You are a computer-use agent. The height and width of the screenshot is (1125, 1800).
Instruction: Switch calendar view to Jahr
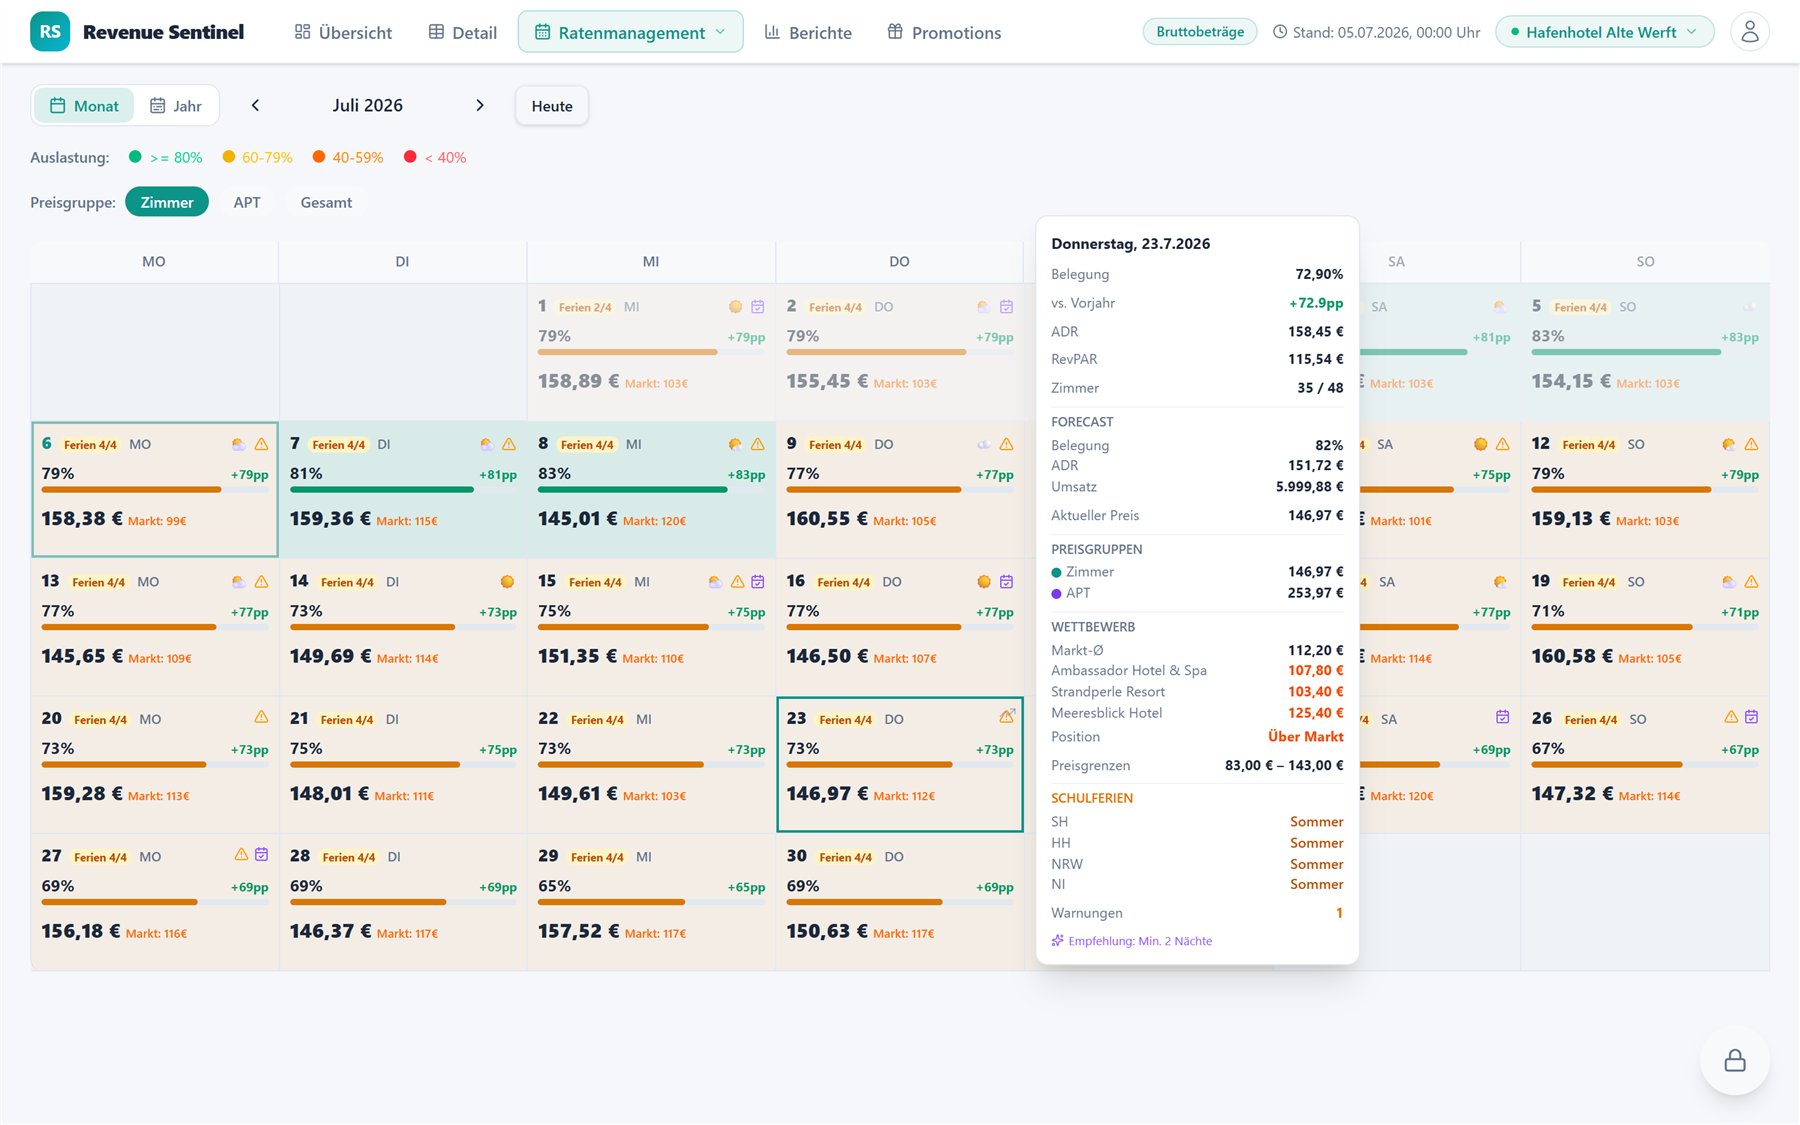(x=176, y=106)
